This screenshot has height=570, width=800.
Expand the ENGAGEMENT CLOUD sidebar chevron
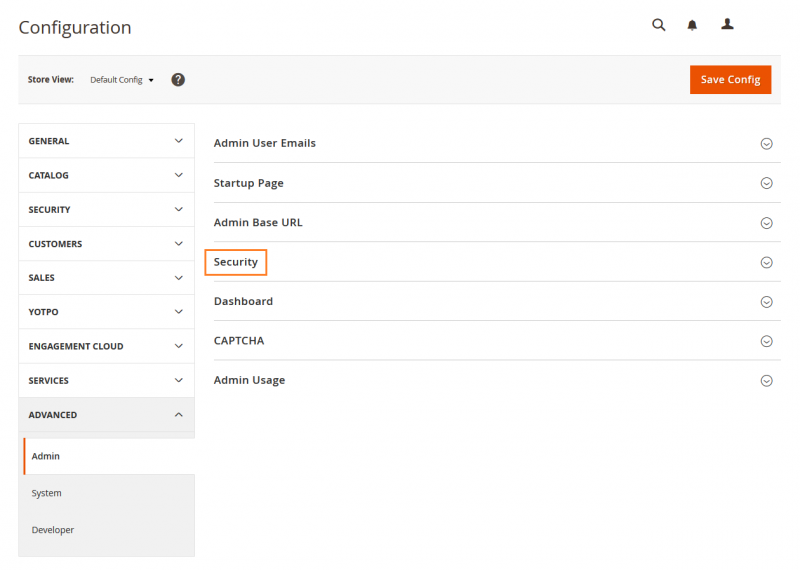179,346
